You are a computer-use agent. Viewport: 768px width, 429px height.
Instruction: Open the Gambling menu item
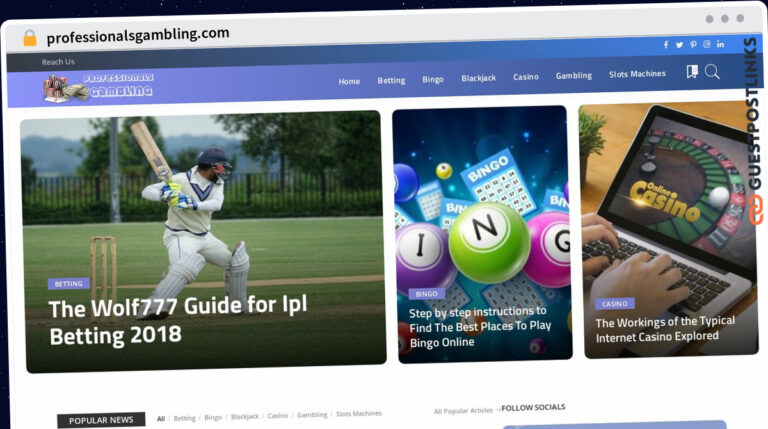click(x=574, y=75)
